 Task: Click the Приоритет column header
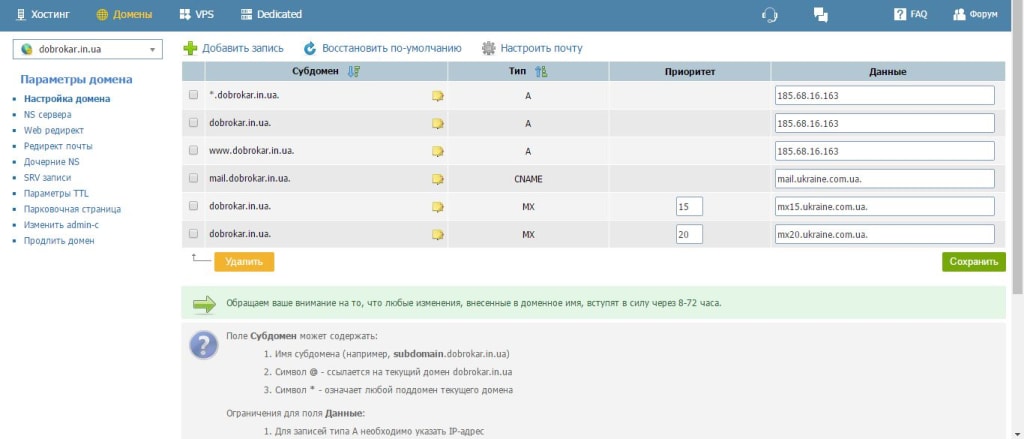pos(690,72)
